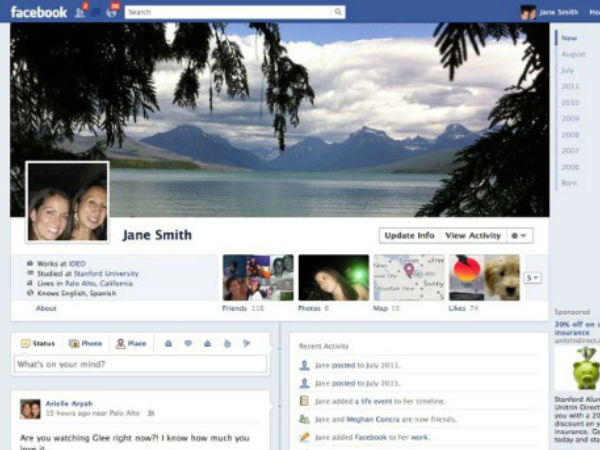Select the Status tab in the composer
The height and width of the screenshot is (450, 600).
(40, 343)
